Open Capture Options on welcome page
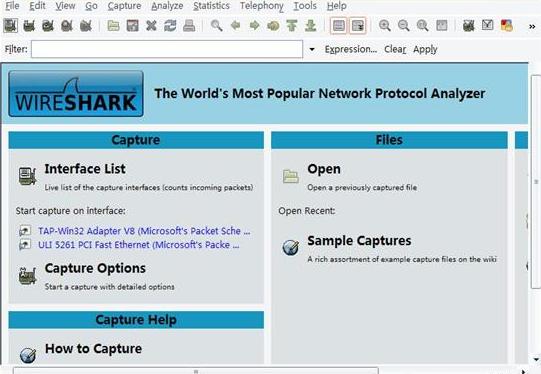The width and height of the screenshot is (541, 374). pos(95,268)
